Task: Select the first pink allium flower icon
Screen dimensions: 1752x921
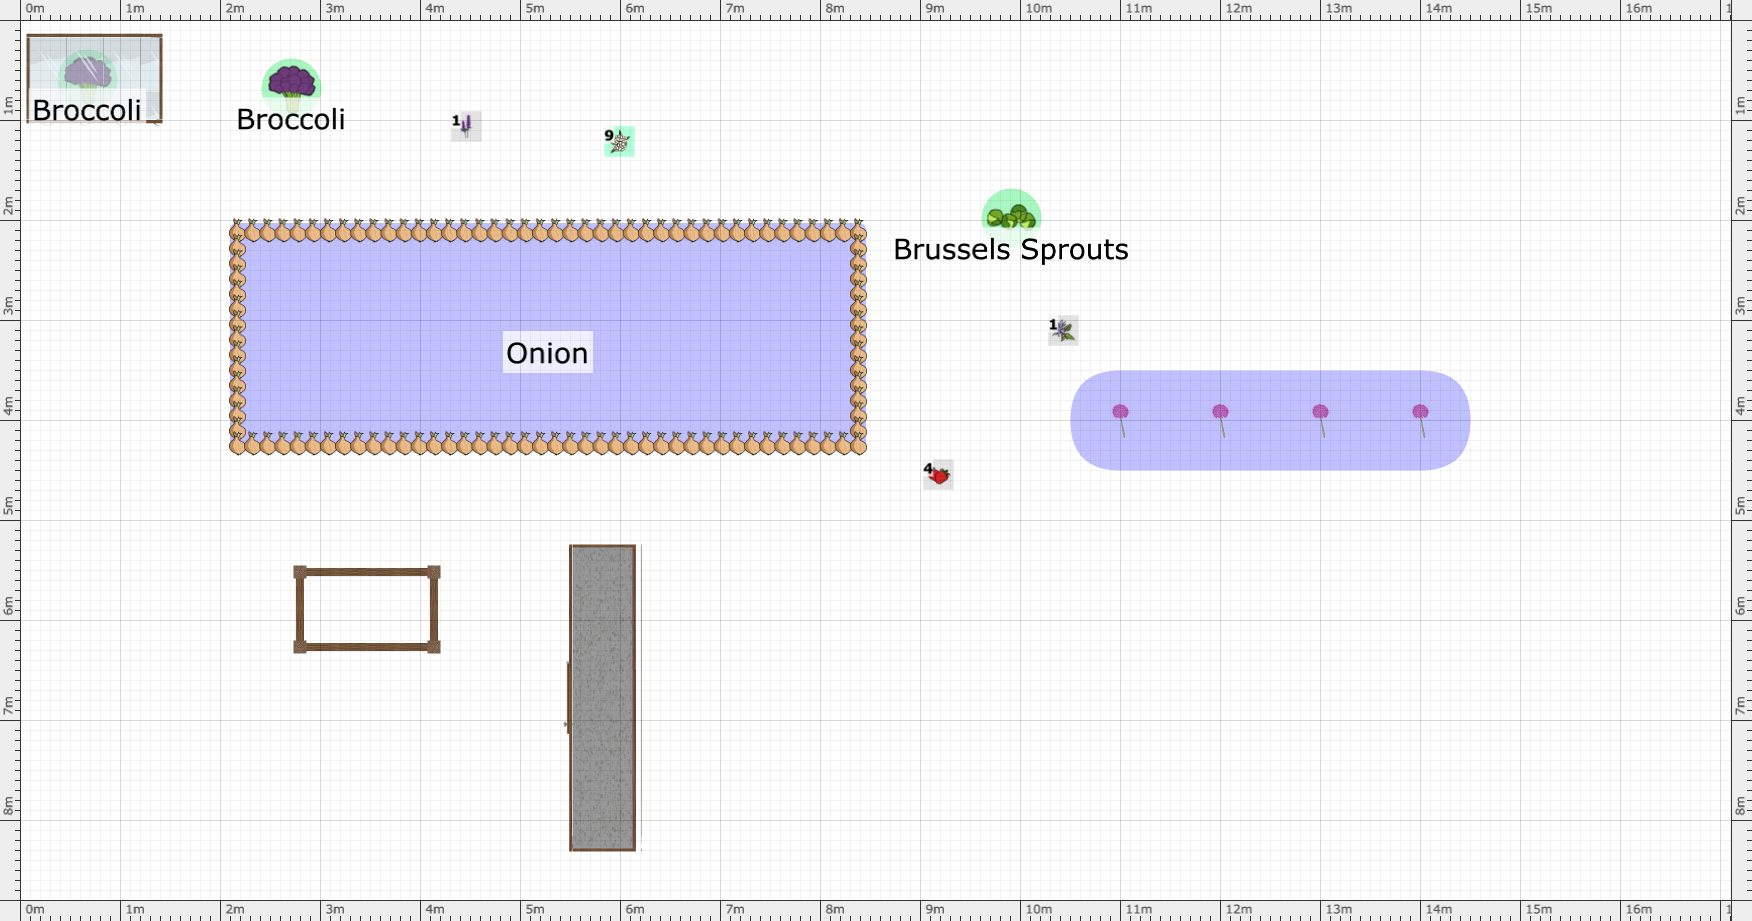Action: click(1122, 410)
